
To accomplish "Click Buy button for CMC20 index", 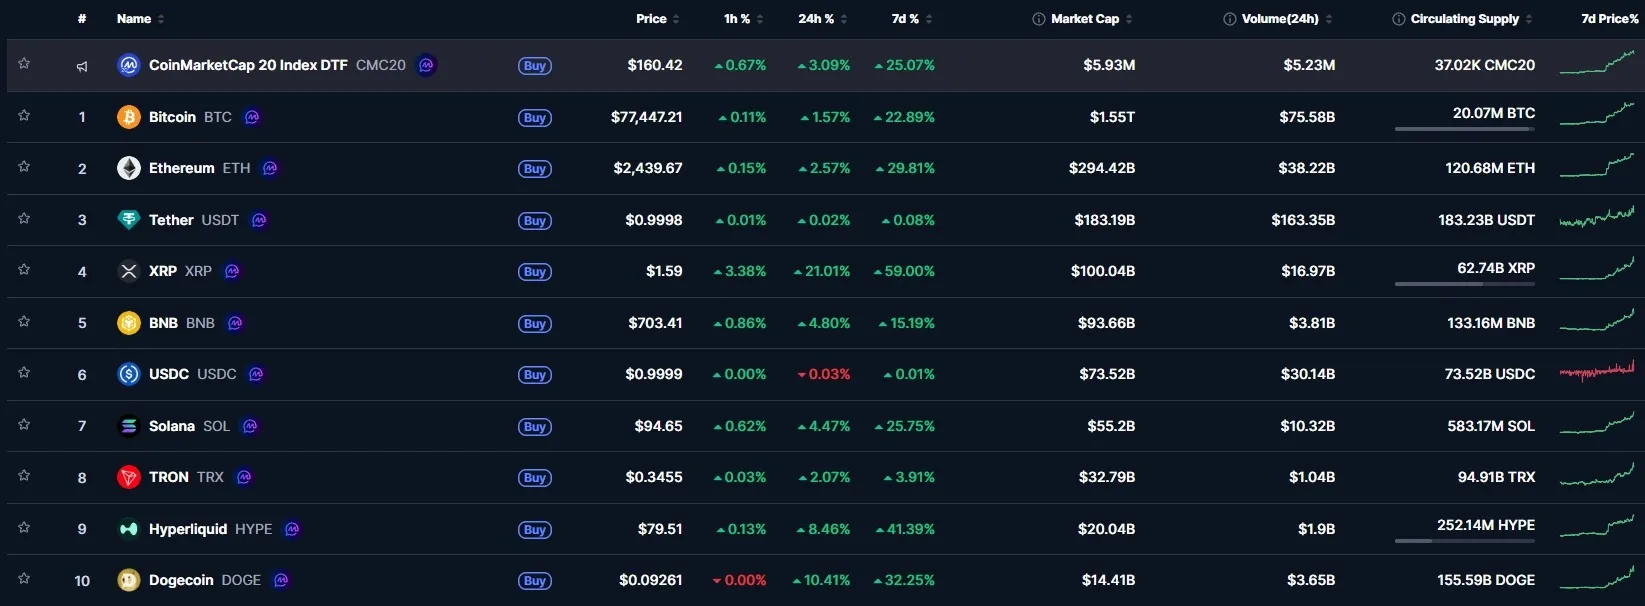I will click(x=535, y=66).
